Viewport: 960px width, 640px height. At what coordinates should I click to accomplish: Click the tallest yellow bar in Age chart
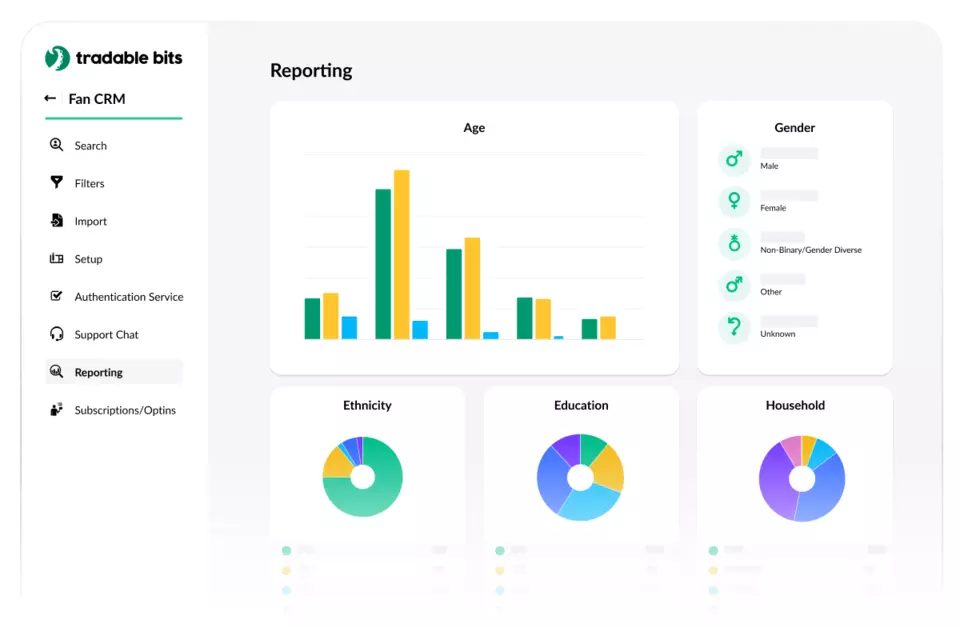coord(401,254)
